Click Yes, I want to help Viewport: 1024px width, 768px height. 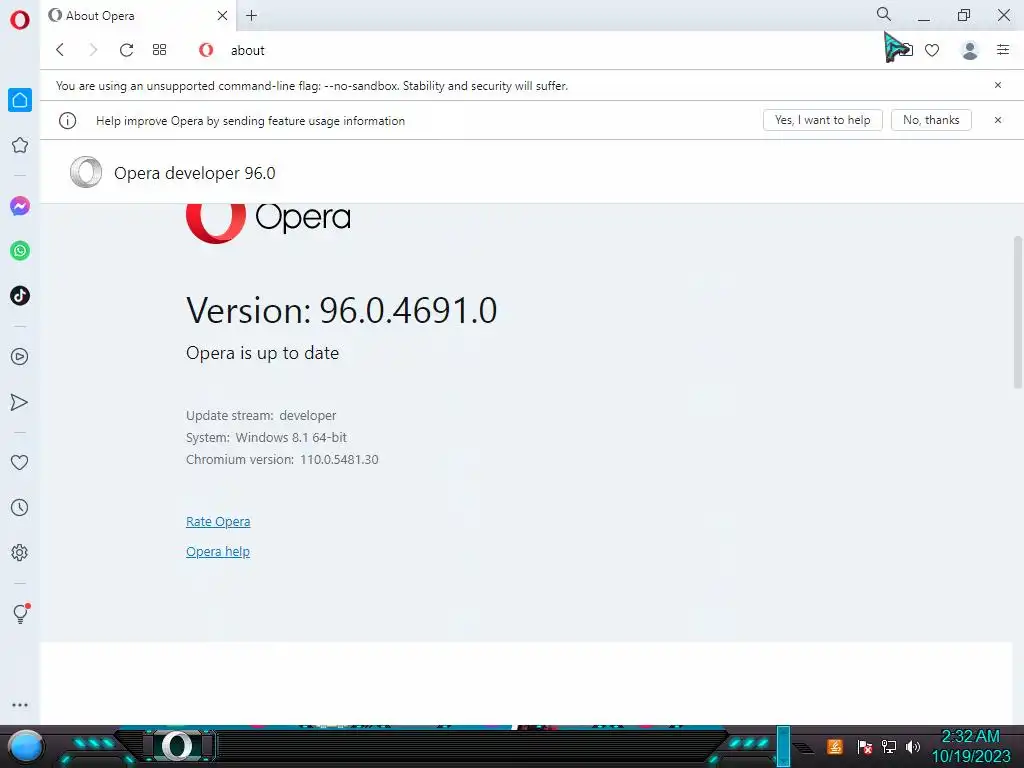tap(823, 120)
